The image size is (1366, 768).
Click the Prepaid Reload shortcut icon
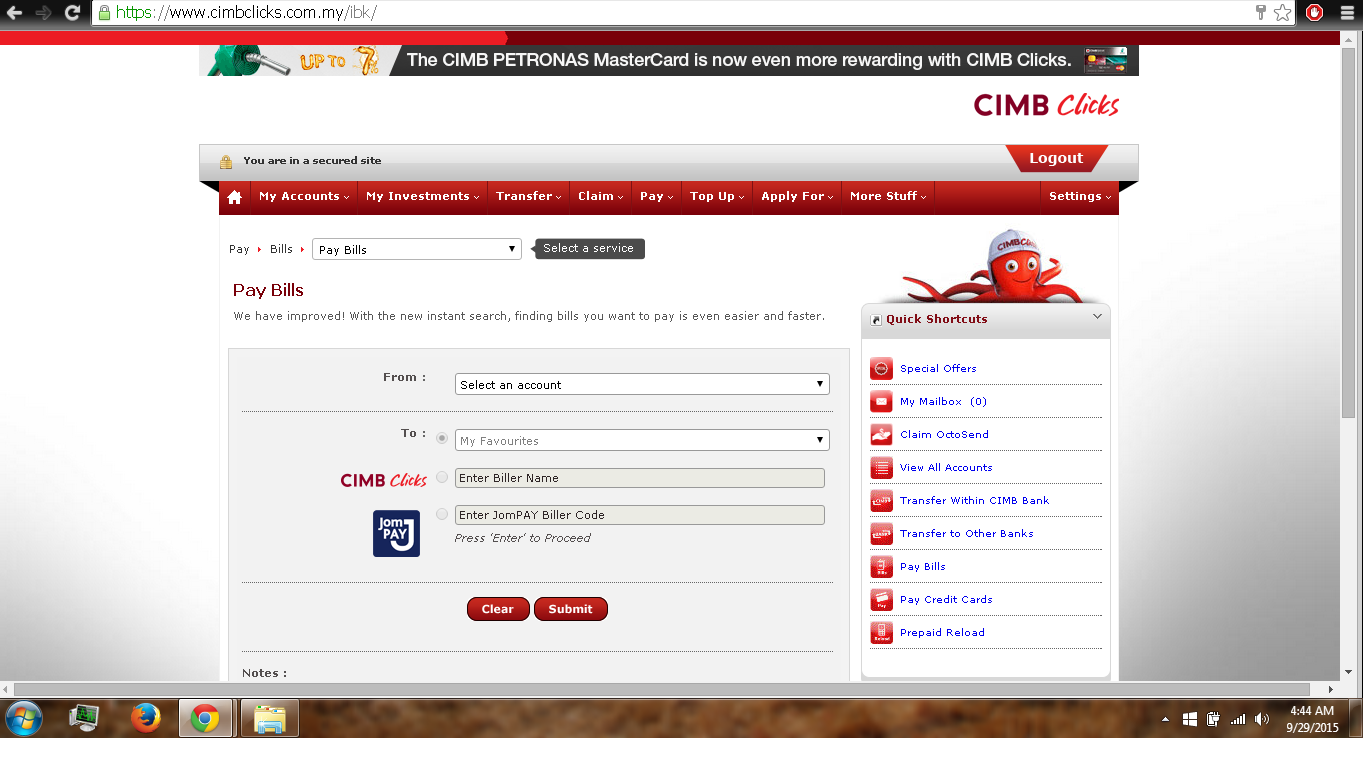(x=881, y=633)
